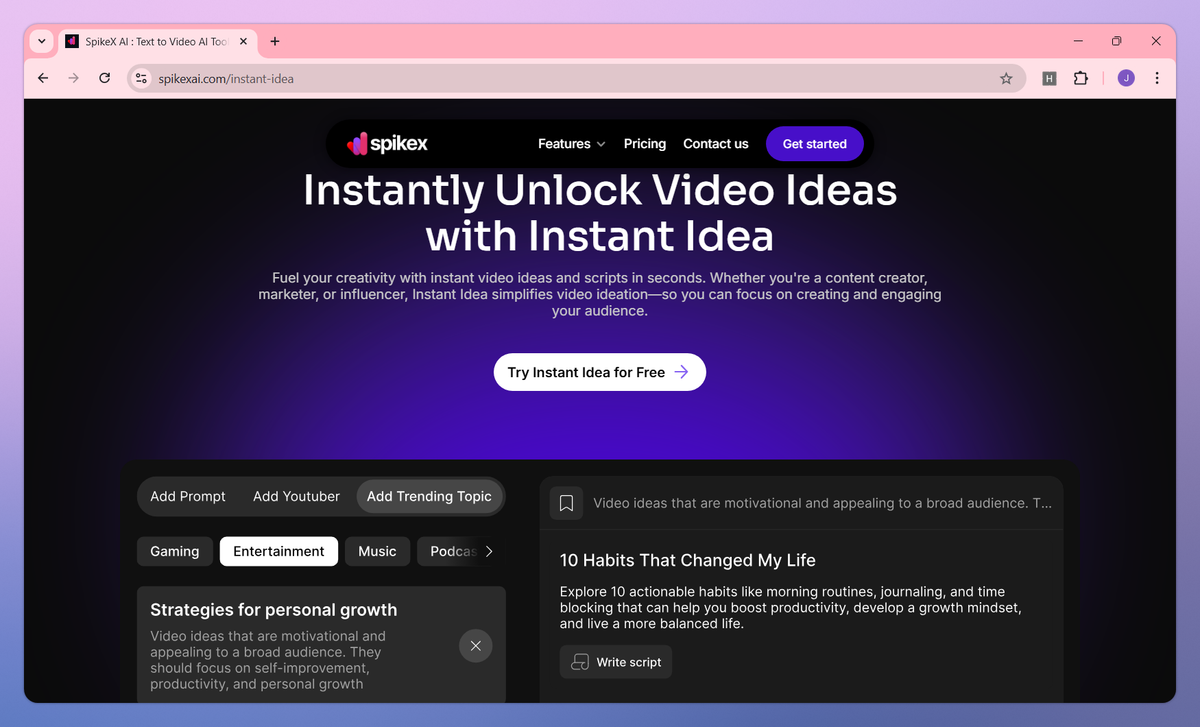This screenshot has width=1200, height=727.
Task: Click the Write script button
Action: (616, 662)
